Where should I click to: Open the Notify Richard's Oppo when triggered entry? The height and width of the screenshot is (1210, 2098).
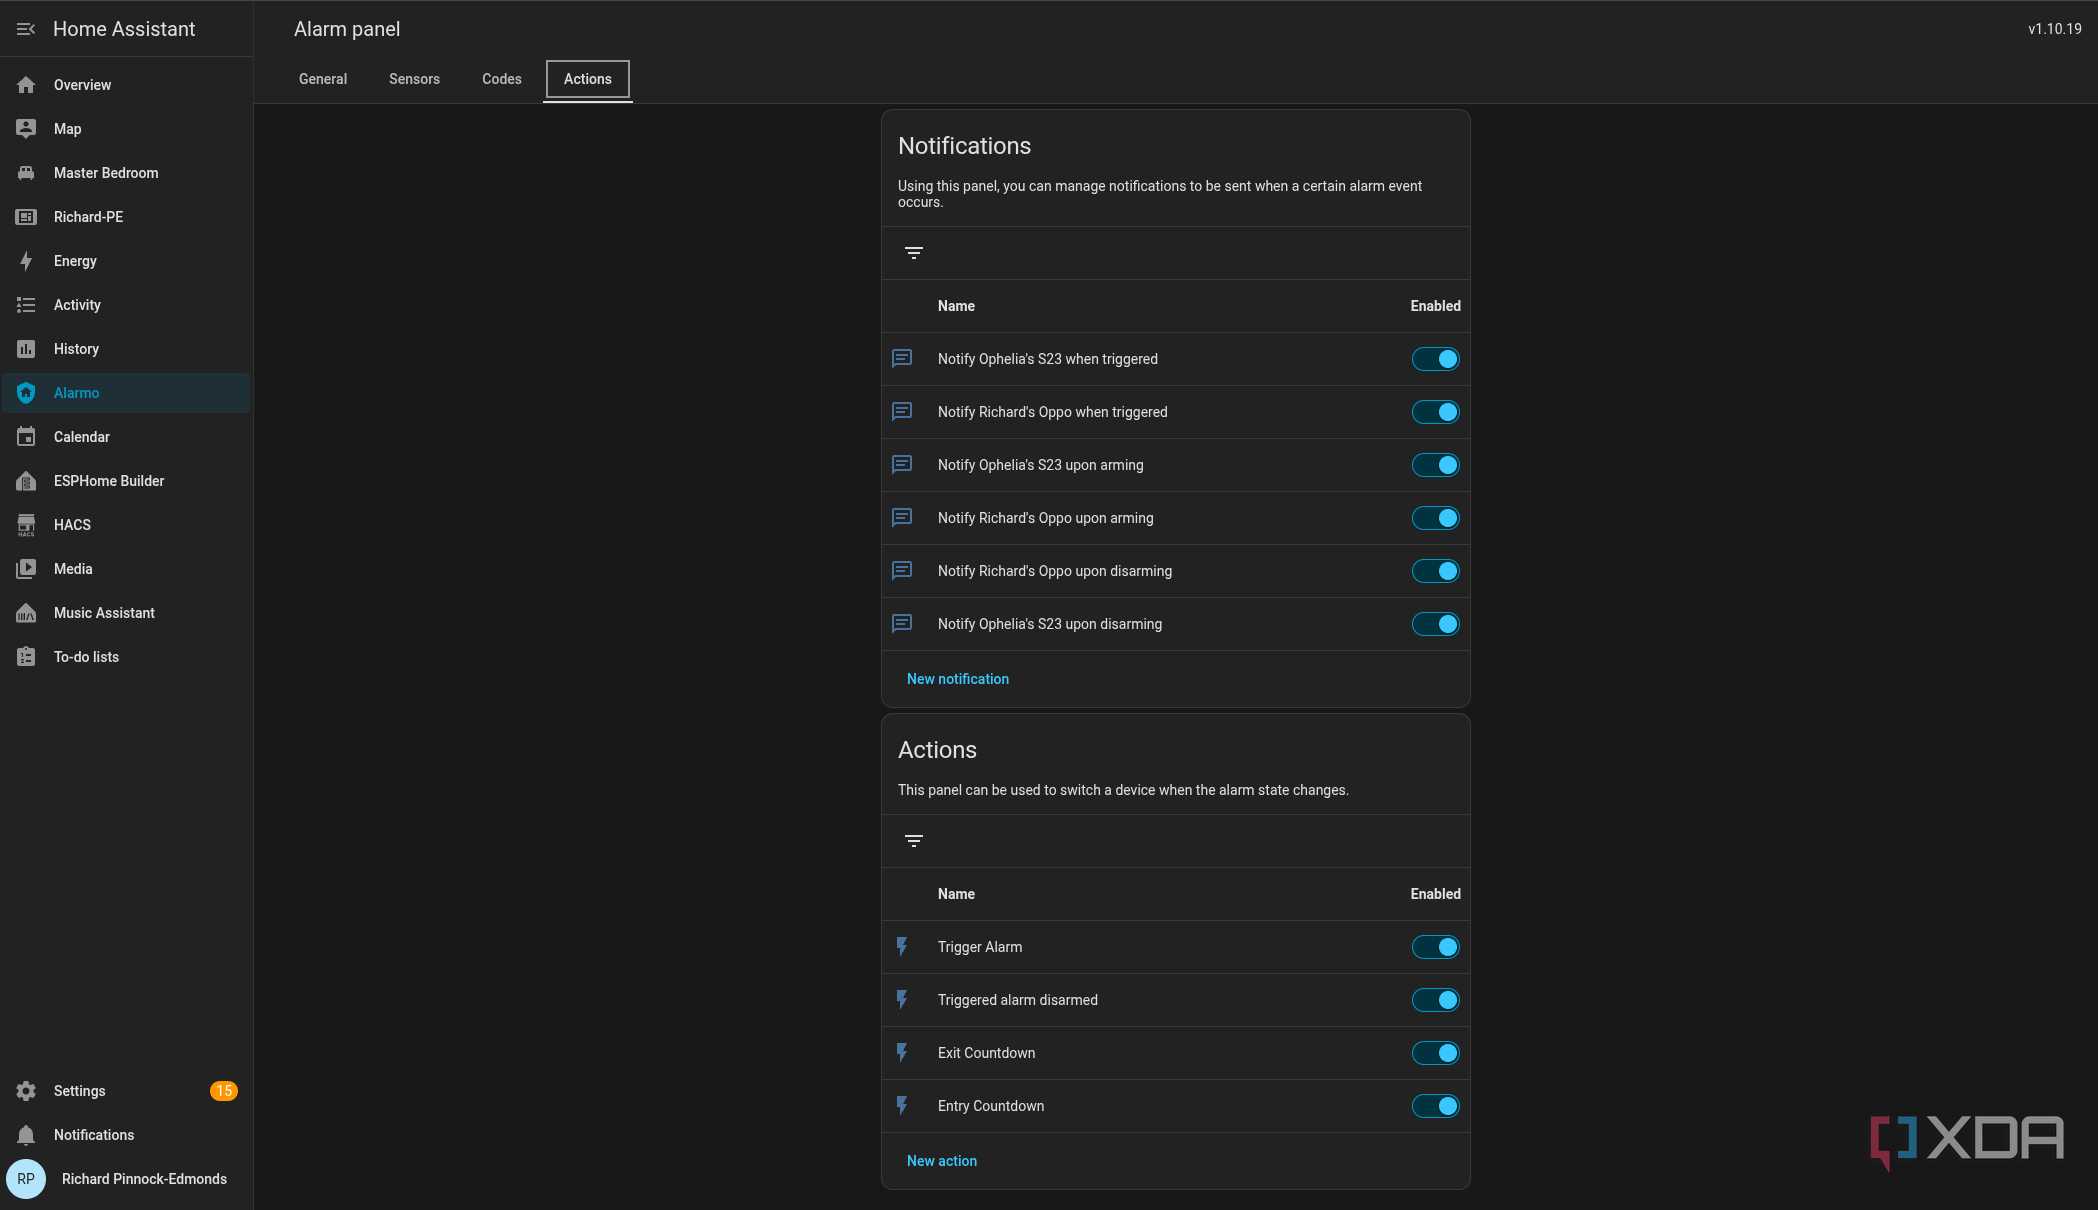coord(1175,412)
